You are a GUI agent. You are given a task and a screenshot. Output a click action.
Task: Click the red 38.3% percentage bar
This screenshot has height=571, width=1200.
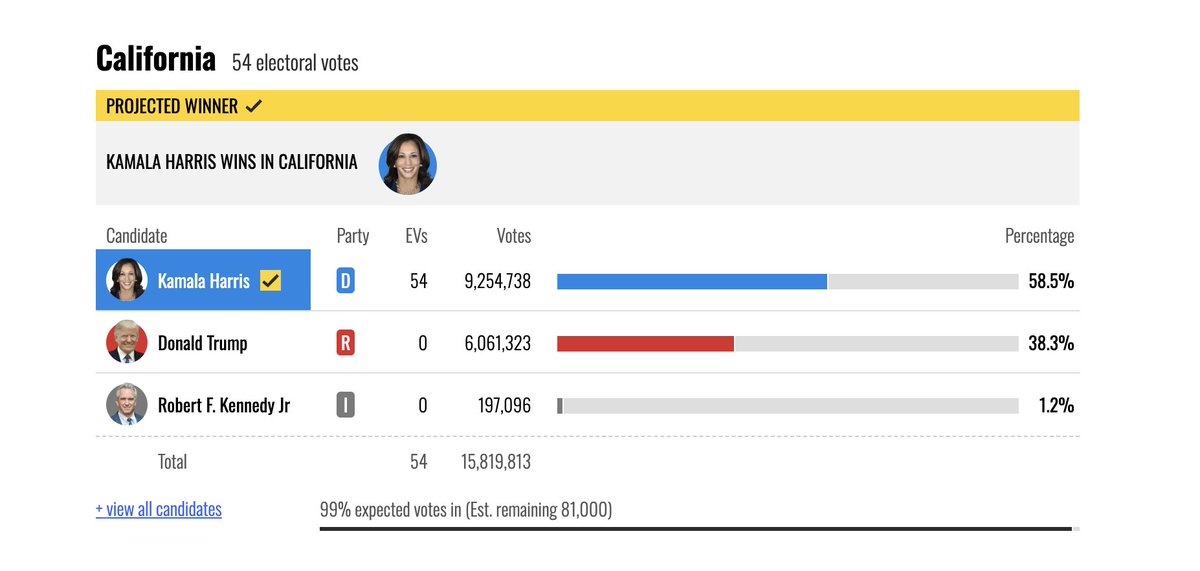tap(645, 343)
